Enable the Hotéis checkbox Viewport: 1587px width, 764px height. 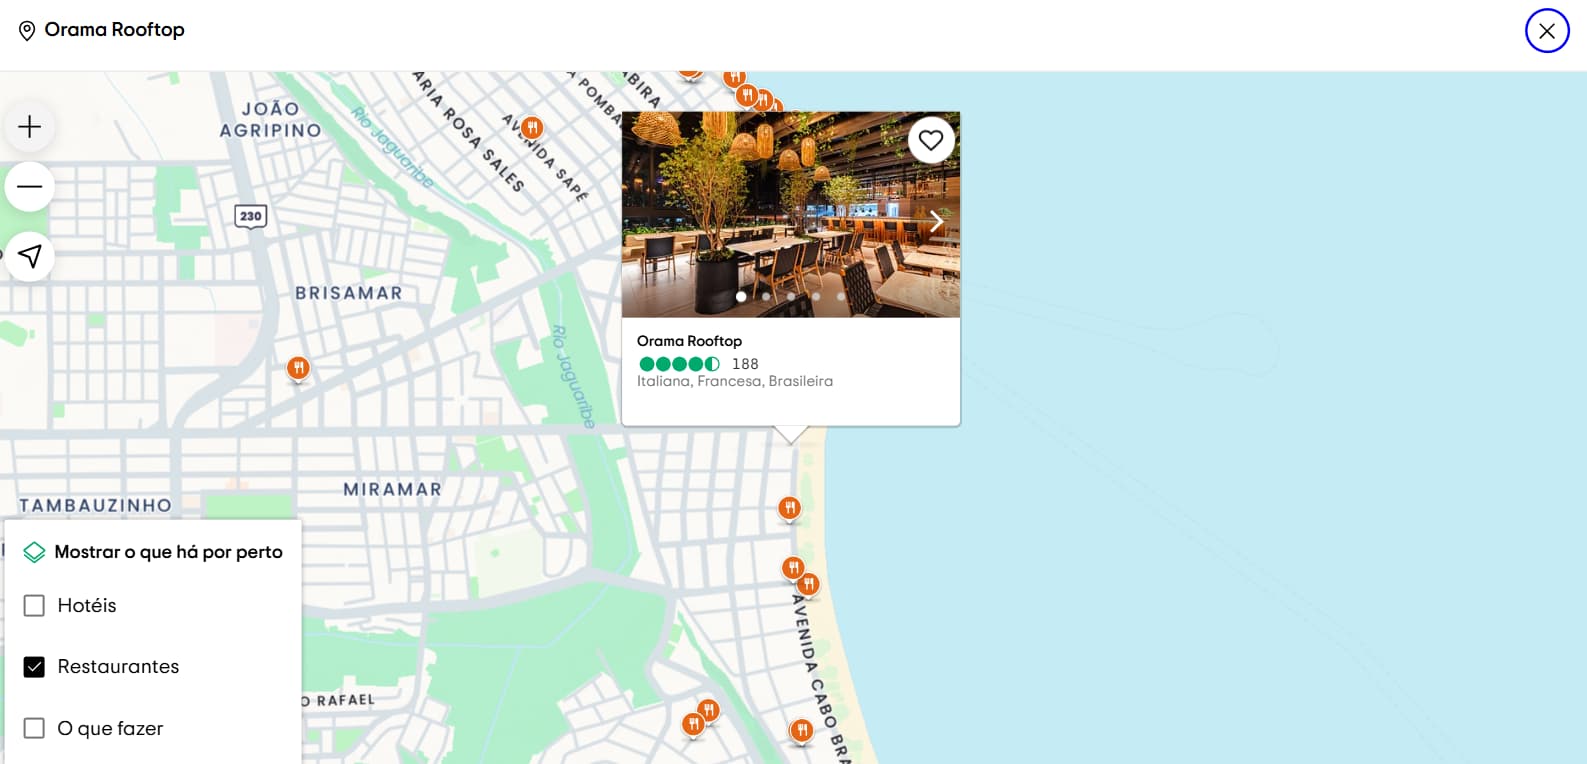(34, 606)
